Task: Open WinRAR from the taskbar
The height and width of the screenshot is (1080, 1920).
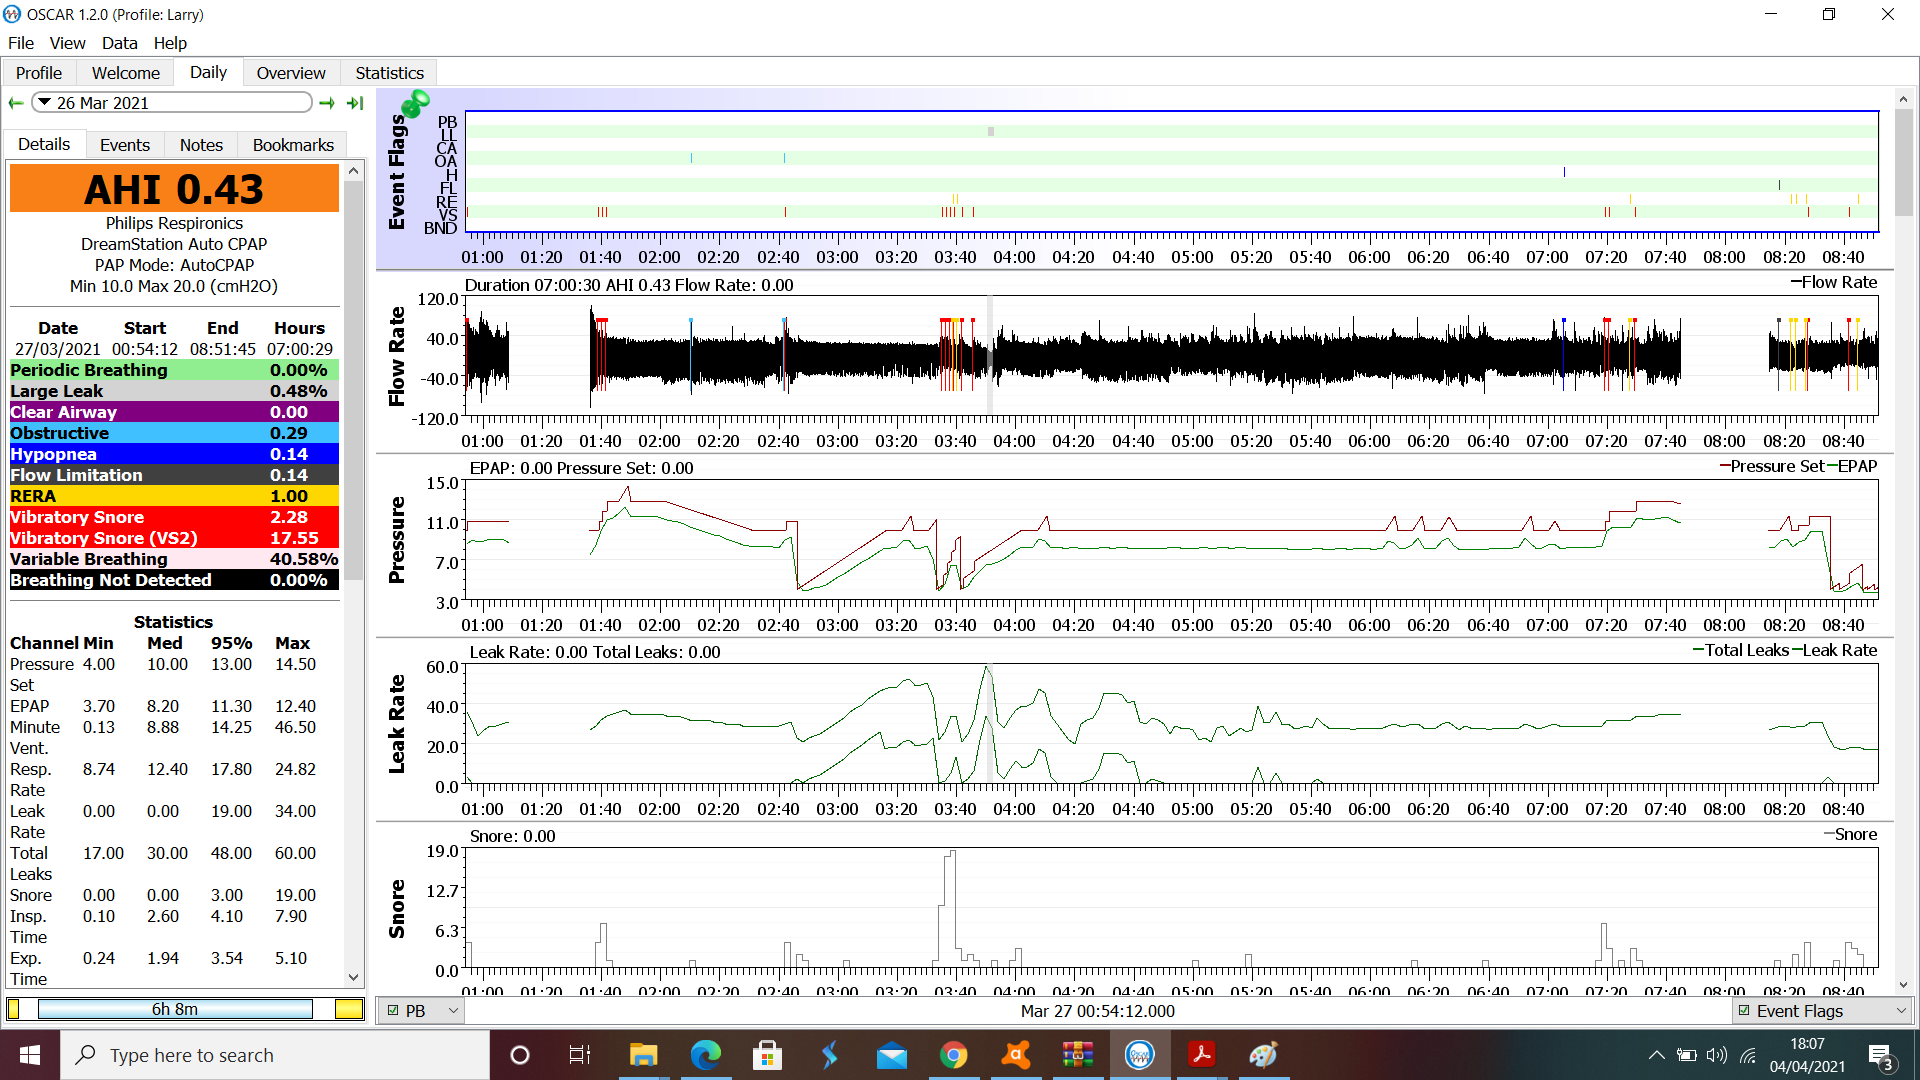Action: [x=1077, y=1055]
